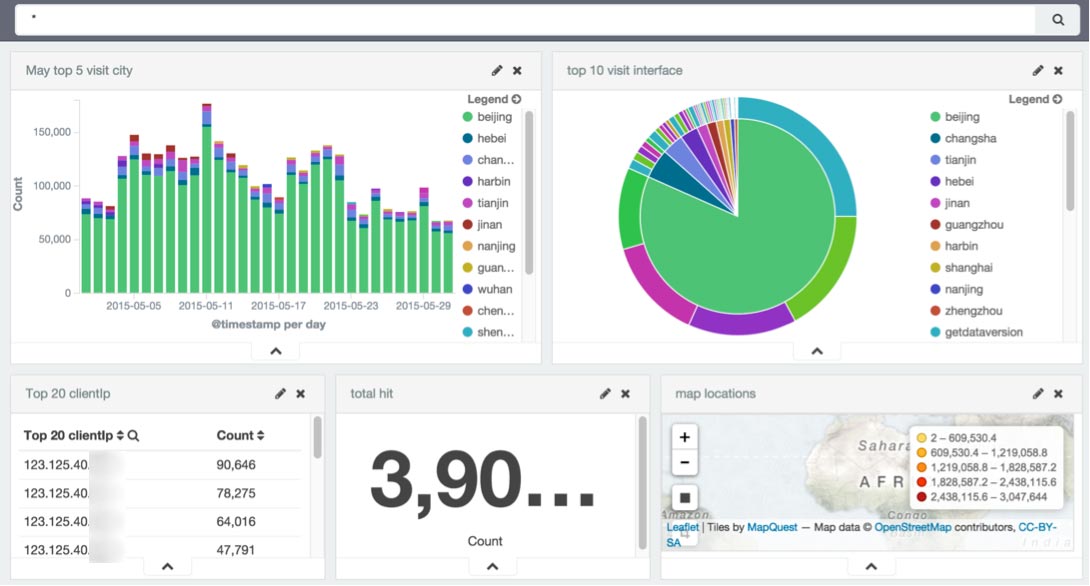Zoom in on the map

click(685, 437)
